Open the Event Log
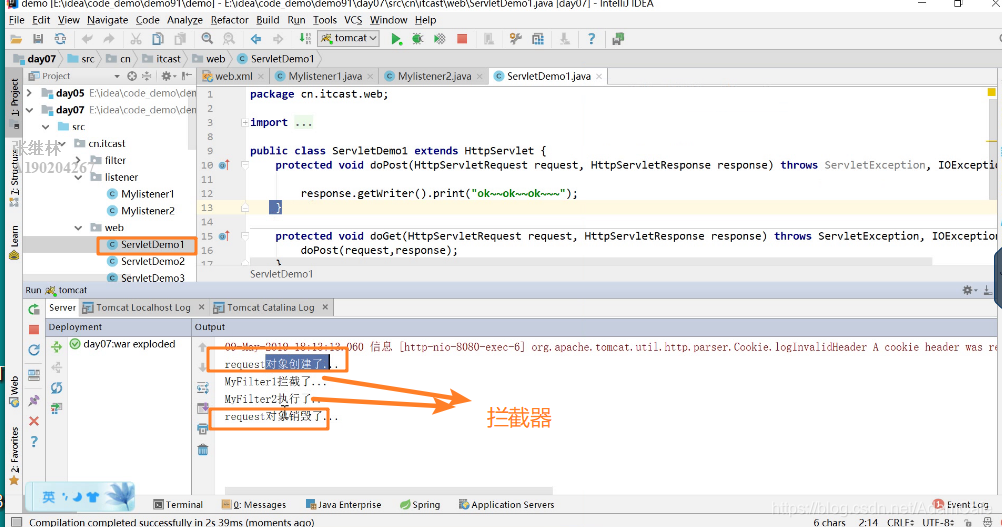1002x527 pixels. click(x=961, y=505)
